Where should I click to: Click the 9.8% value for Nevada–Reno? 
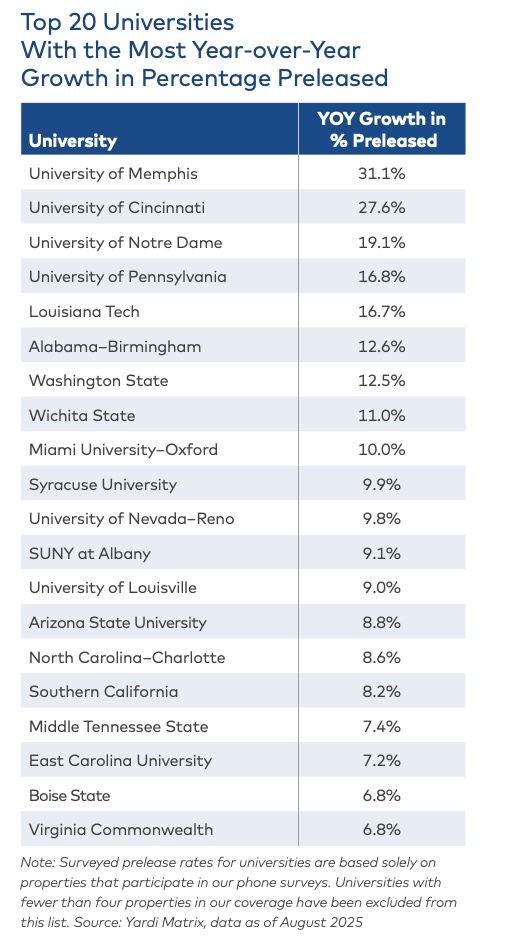(x=381, y=519)
